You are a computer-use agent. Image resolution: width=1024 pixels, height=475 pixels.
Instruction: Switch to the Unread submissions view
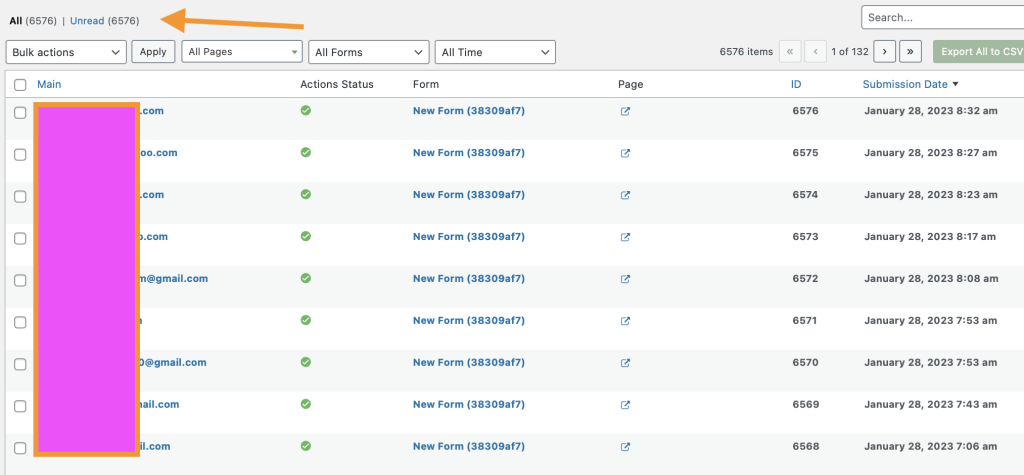(x=87, y=20)
